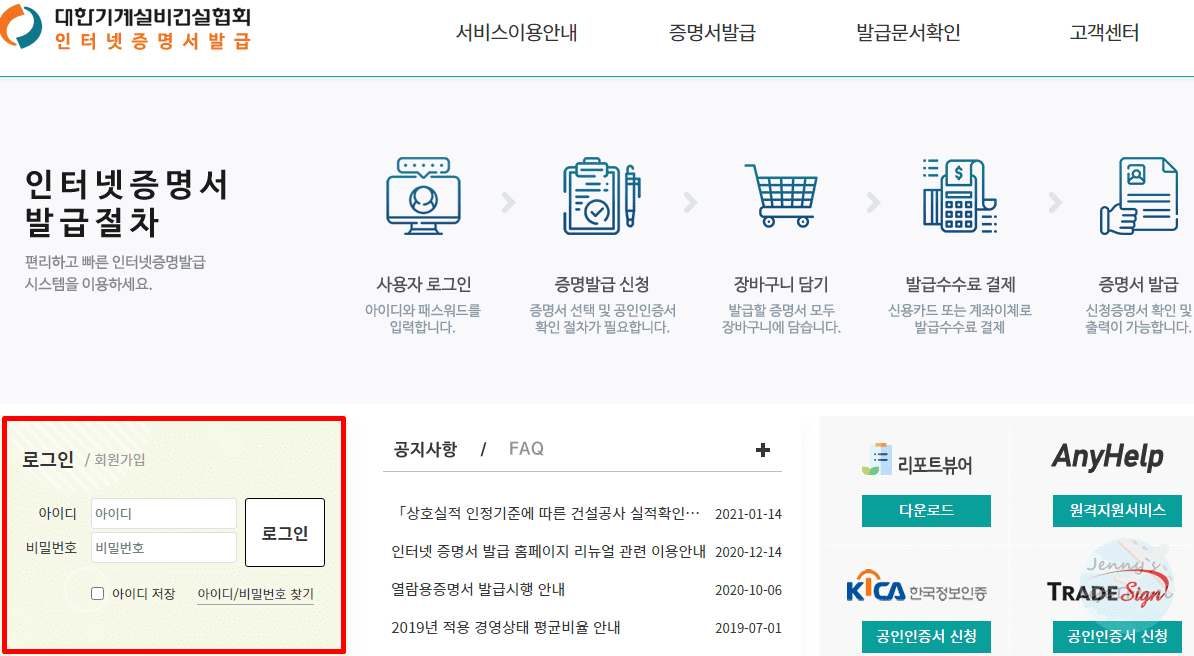The image size is (1194, 656).
Task: Click the 발급수수료 결제 step title
Action: coord(959,284)
